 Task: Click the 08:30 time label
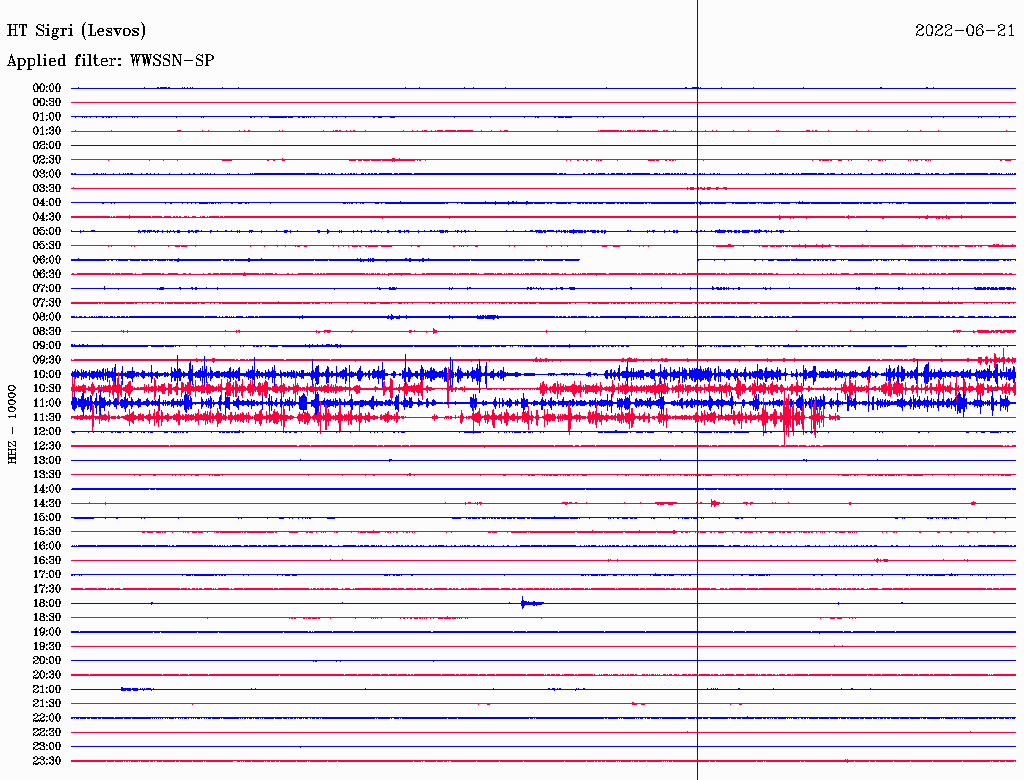tap(47, 331)
